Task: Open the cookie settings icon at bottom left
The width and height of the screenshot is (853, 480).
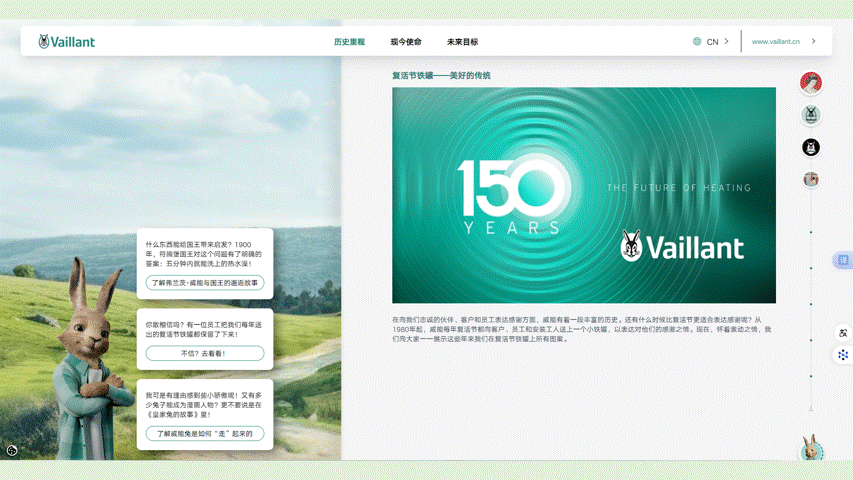Action: 11,450
